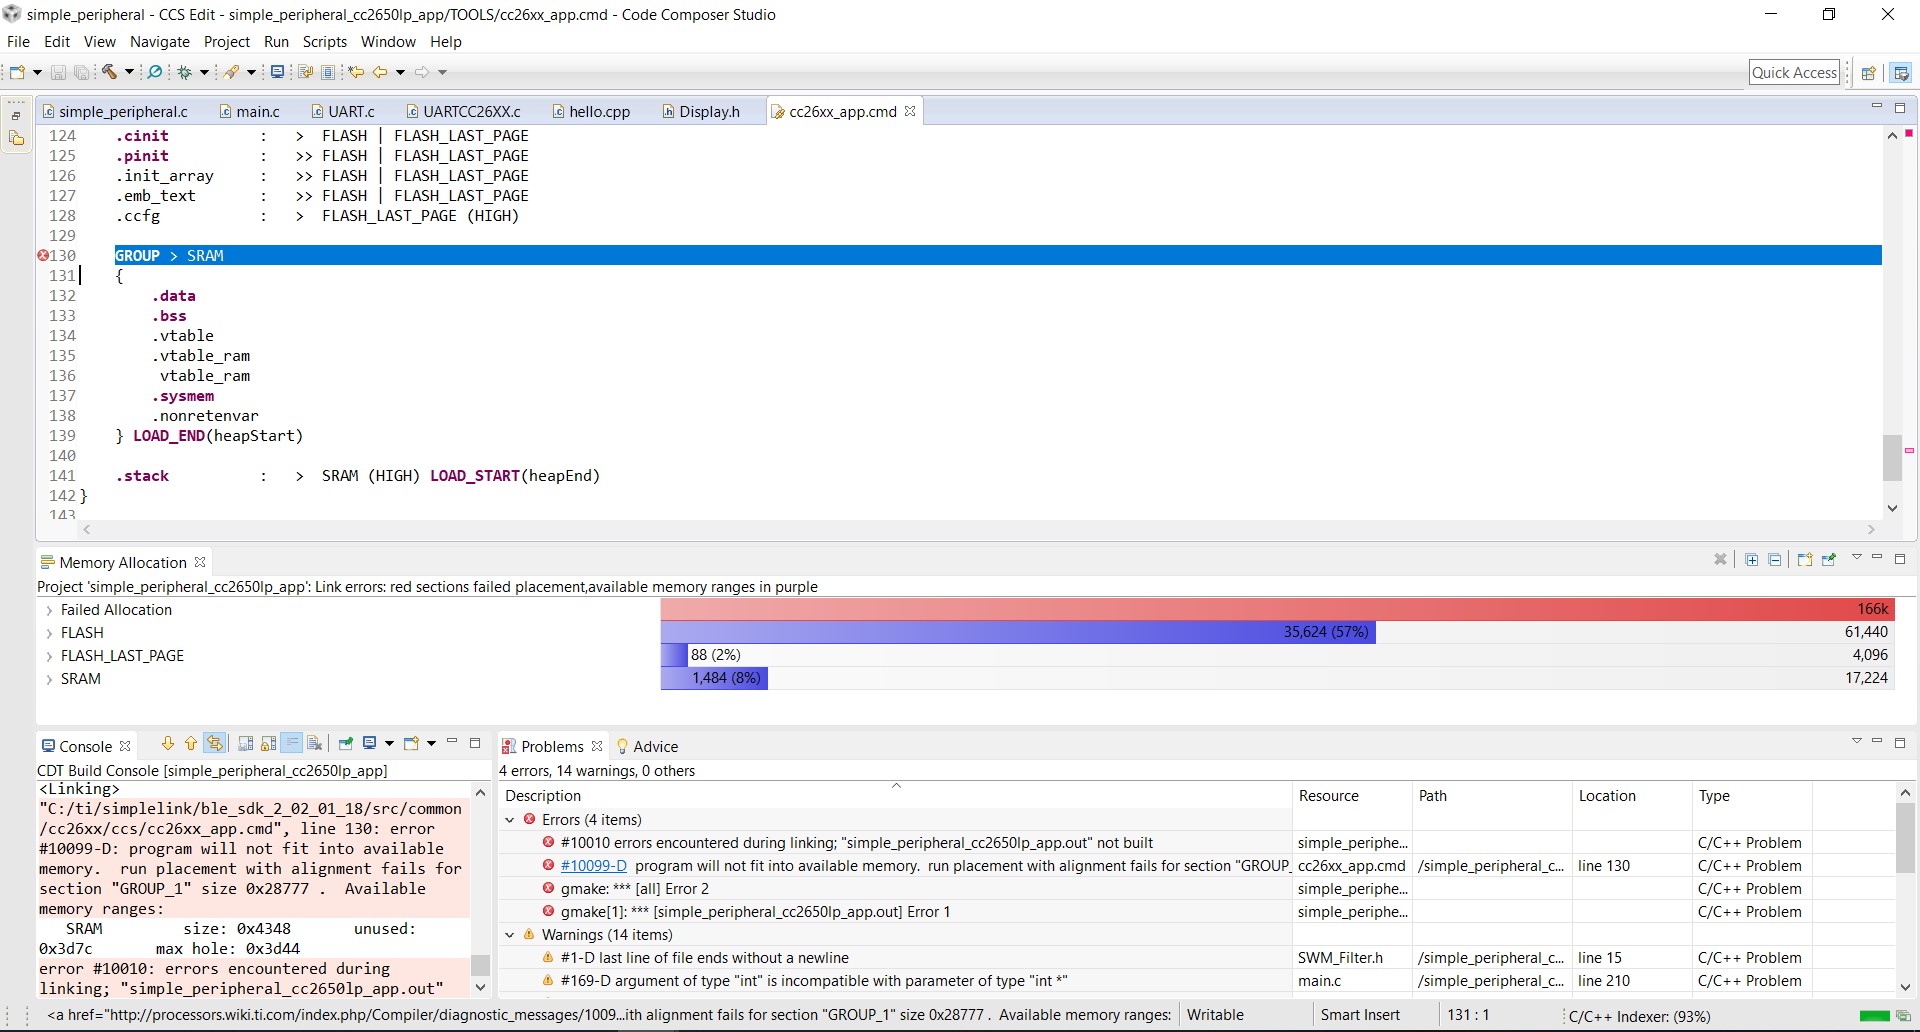This screenshot has height=1032, width=1920.
Task: Open the Project menu
Action: click(x=227, y=42)
